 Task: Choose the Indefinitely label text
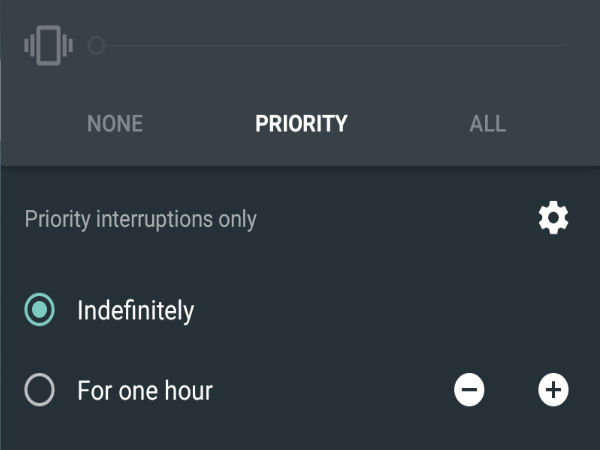[136, 310]
